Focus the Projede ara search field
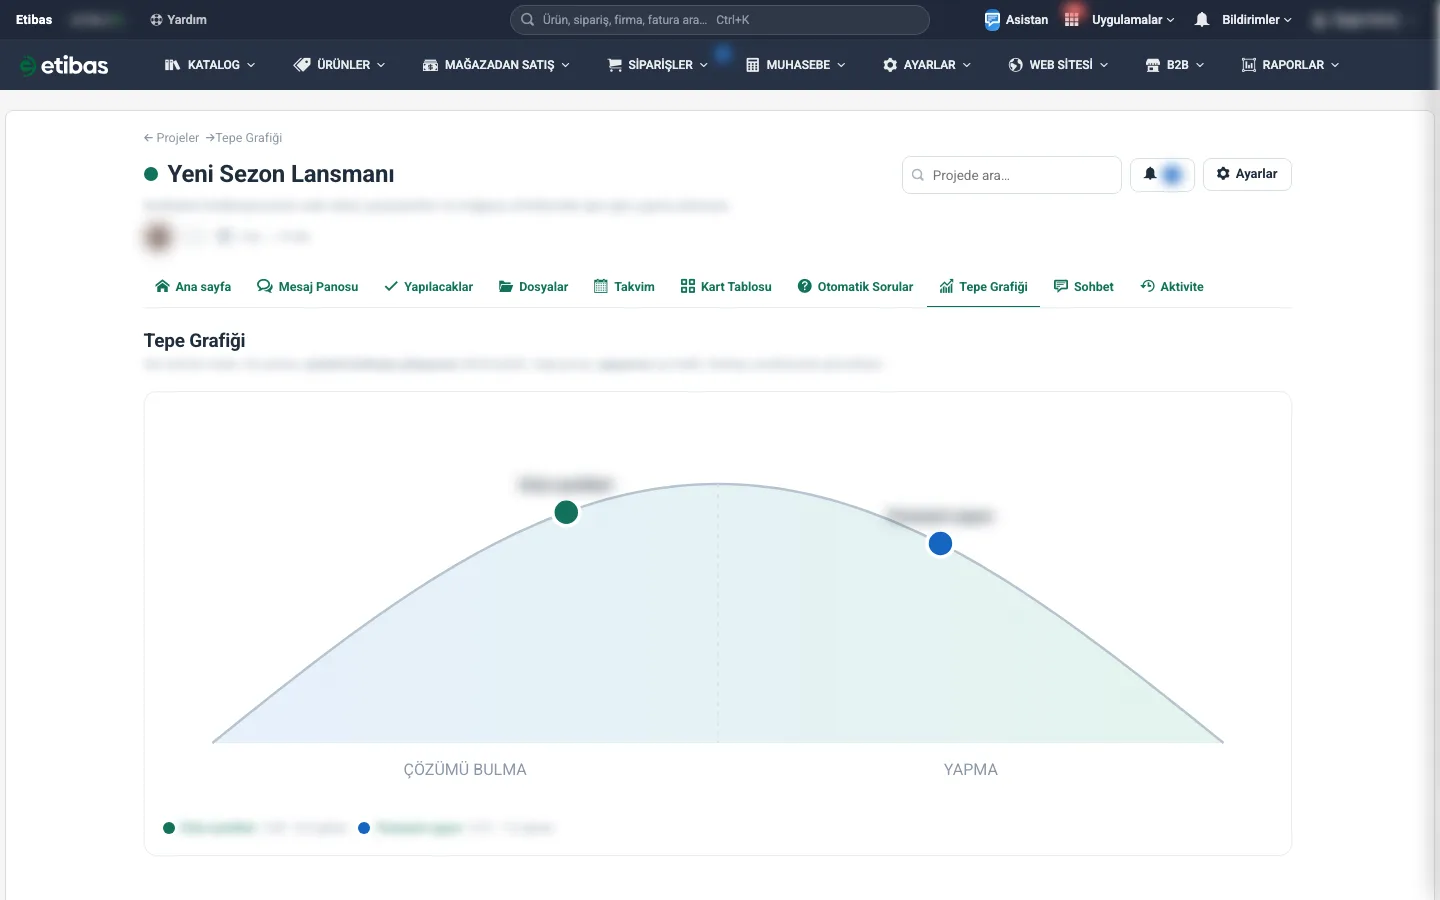 pyautogui.click(x=1011, y=175)
